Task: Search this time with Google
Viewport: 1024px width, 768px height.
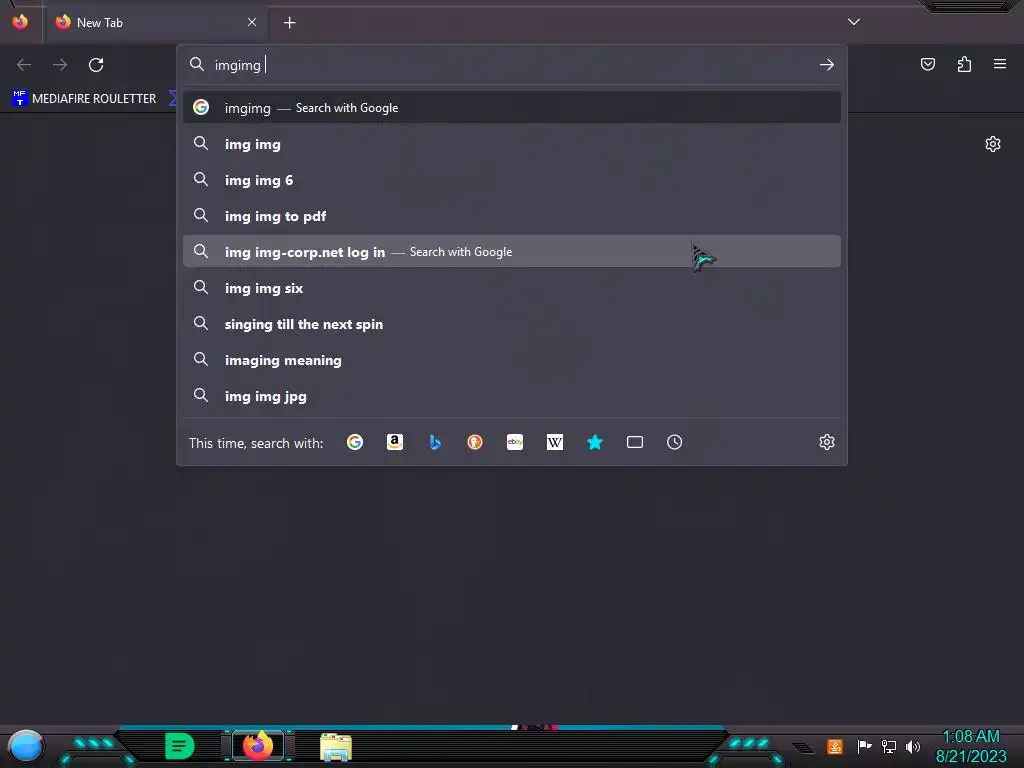Action: coord(355,442)
